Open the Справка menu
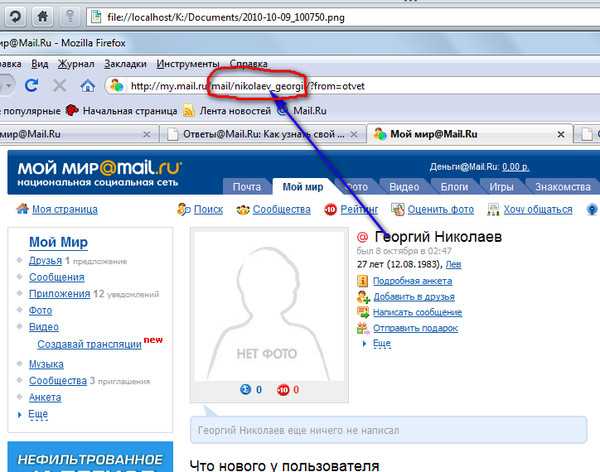This screenshot has width=600, height=472. [248, 64]
